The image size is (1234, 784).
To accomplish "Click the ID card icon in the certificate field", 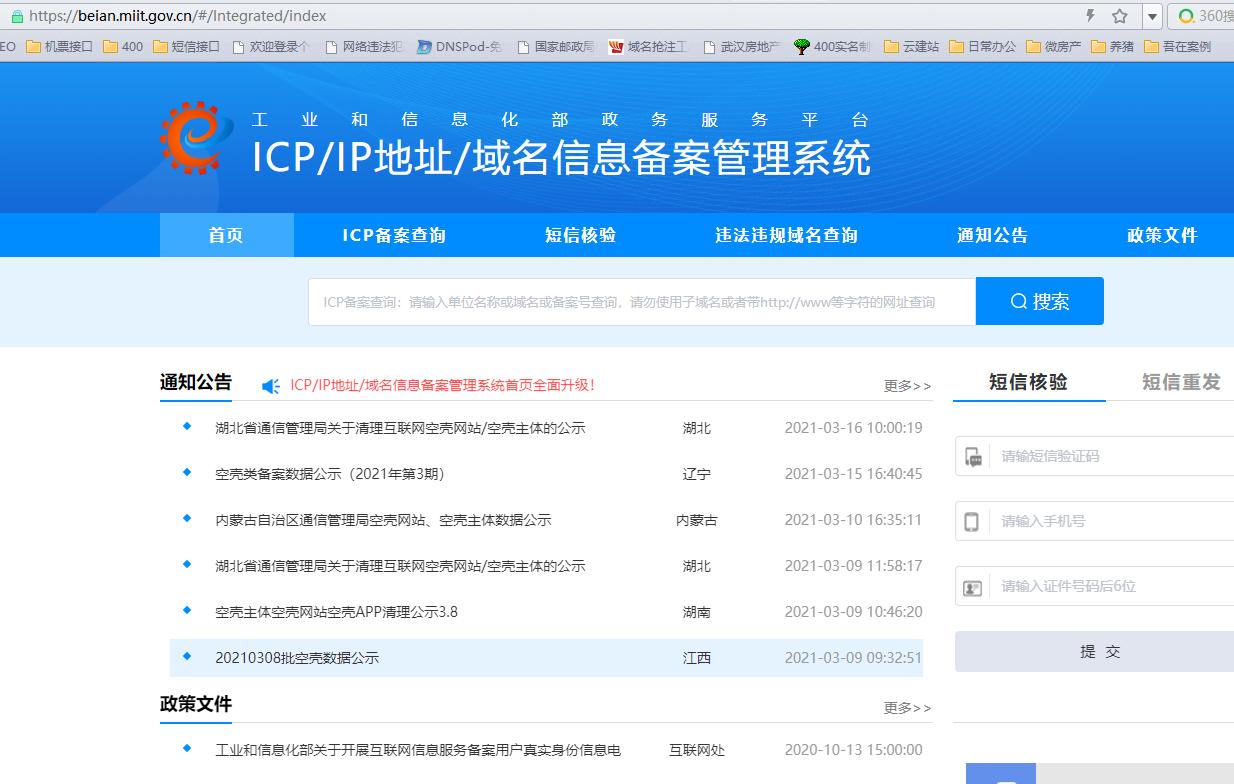I will tap(970, 586).
